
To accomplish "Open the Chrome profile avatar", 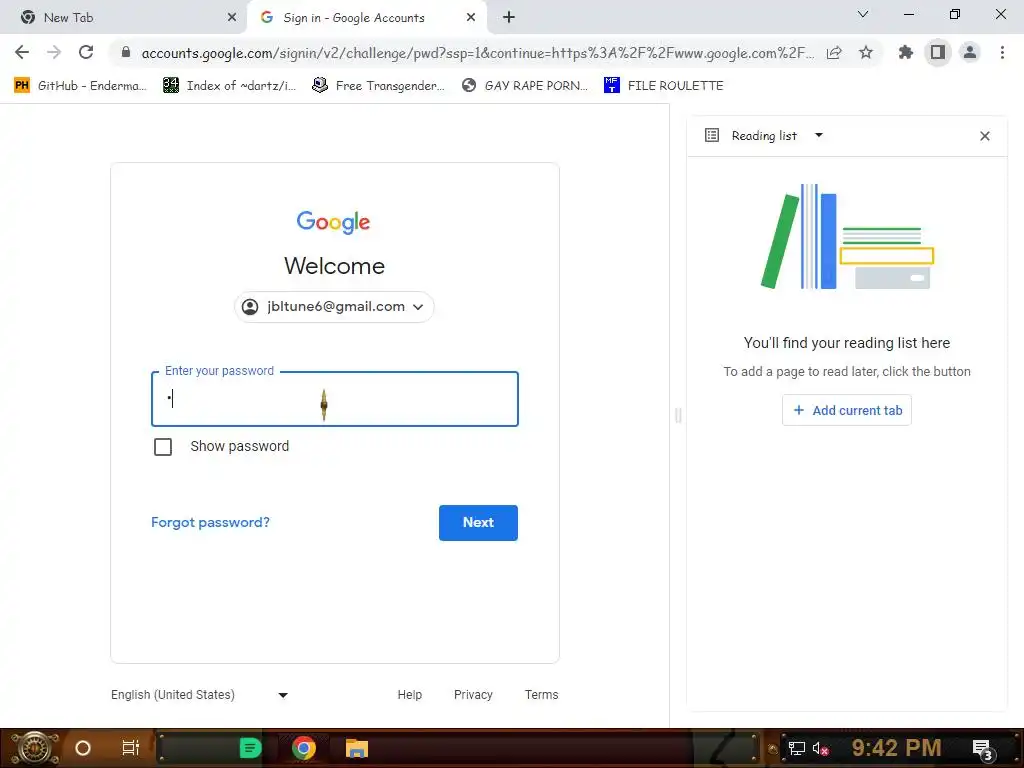I will pyautogui.click(x=970, y=52).
